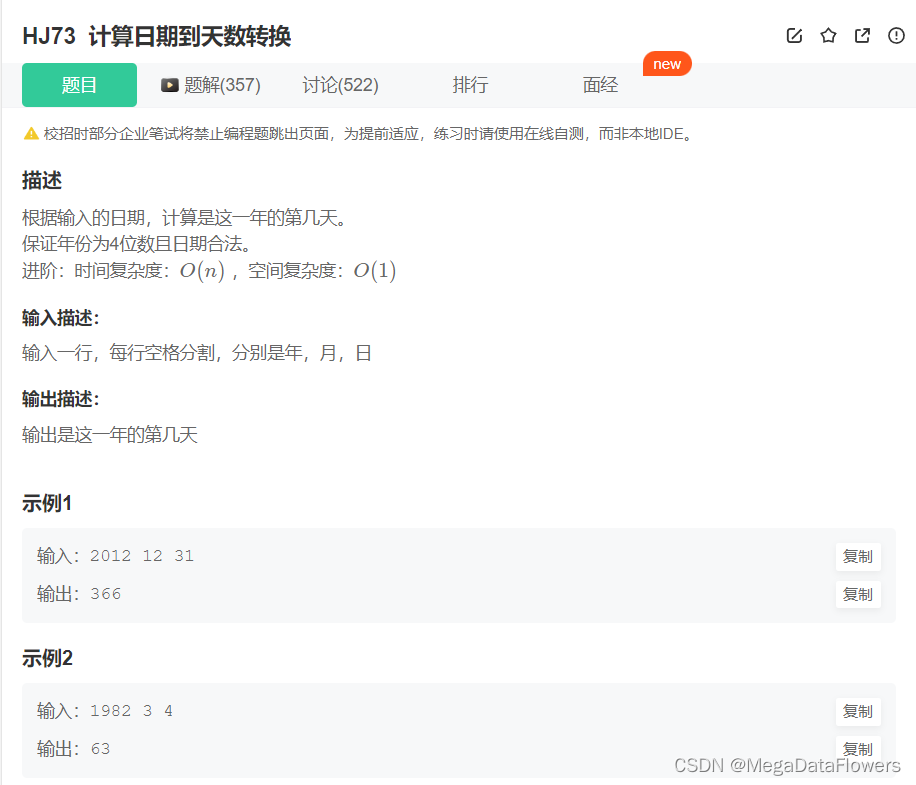Click the edit/feedback pencil icon
The width and height of the screenshot is (916, 785).
pos(794,35)
